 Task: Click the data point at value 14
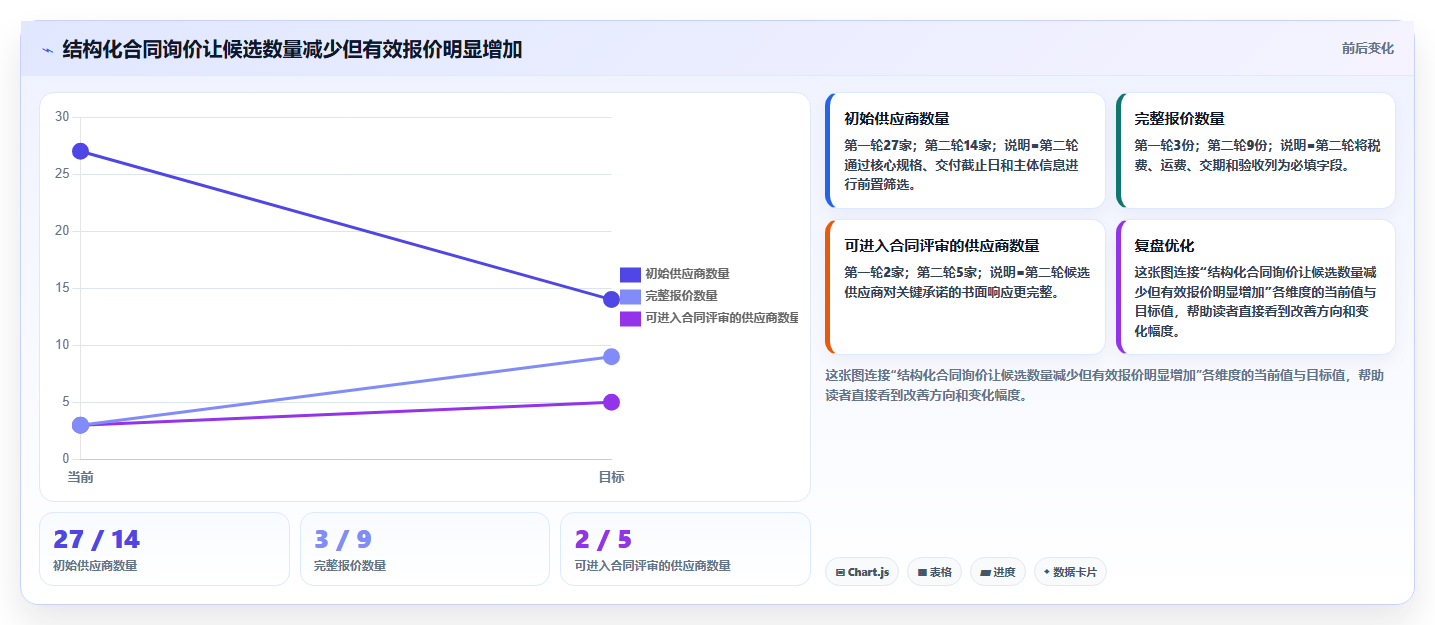click(611, 299)
